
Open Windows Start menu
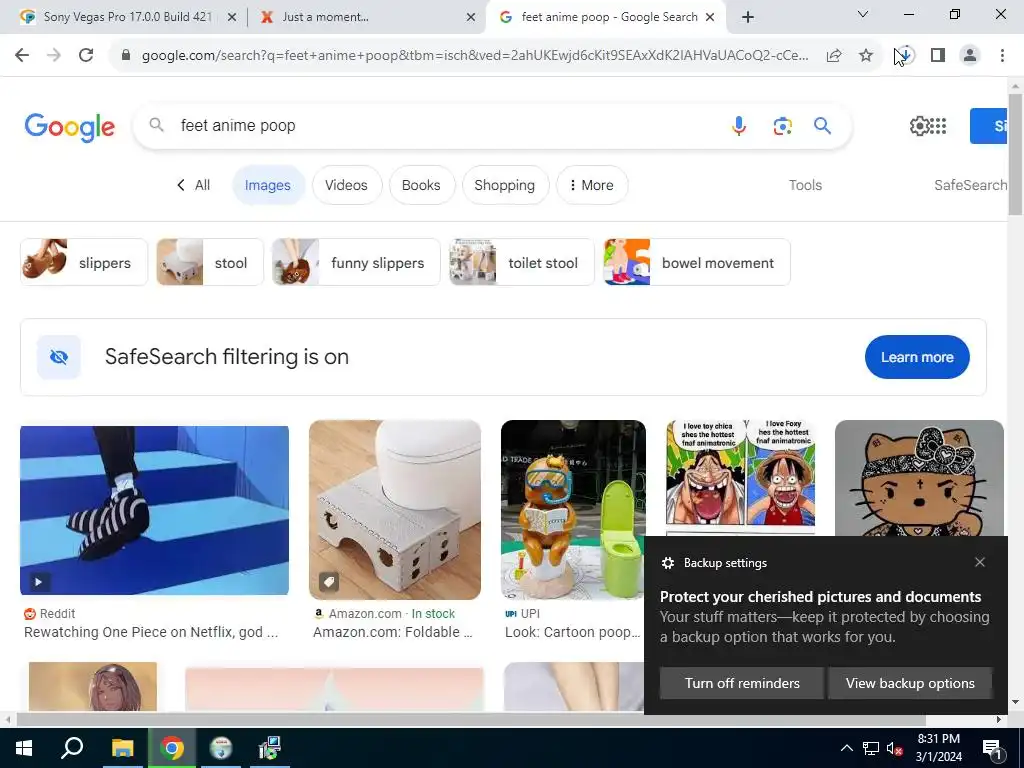click(24, 748)
